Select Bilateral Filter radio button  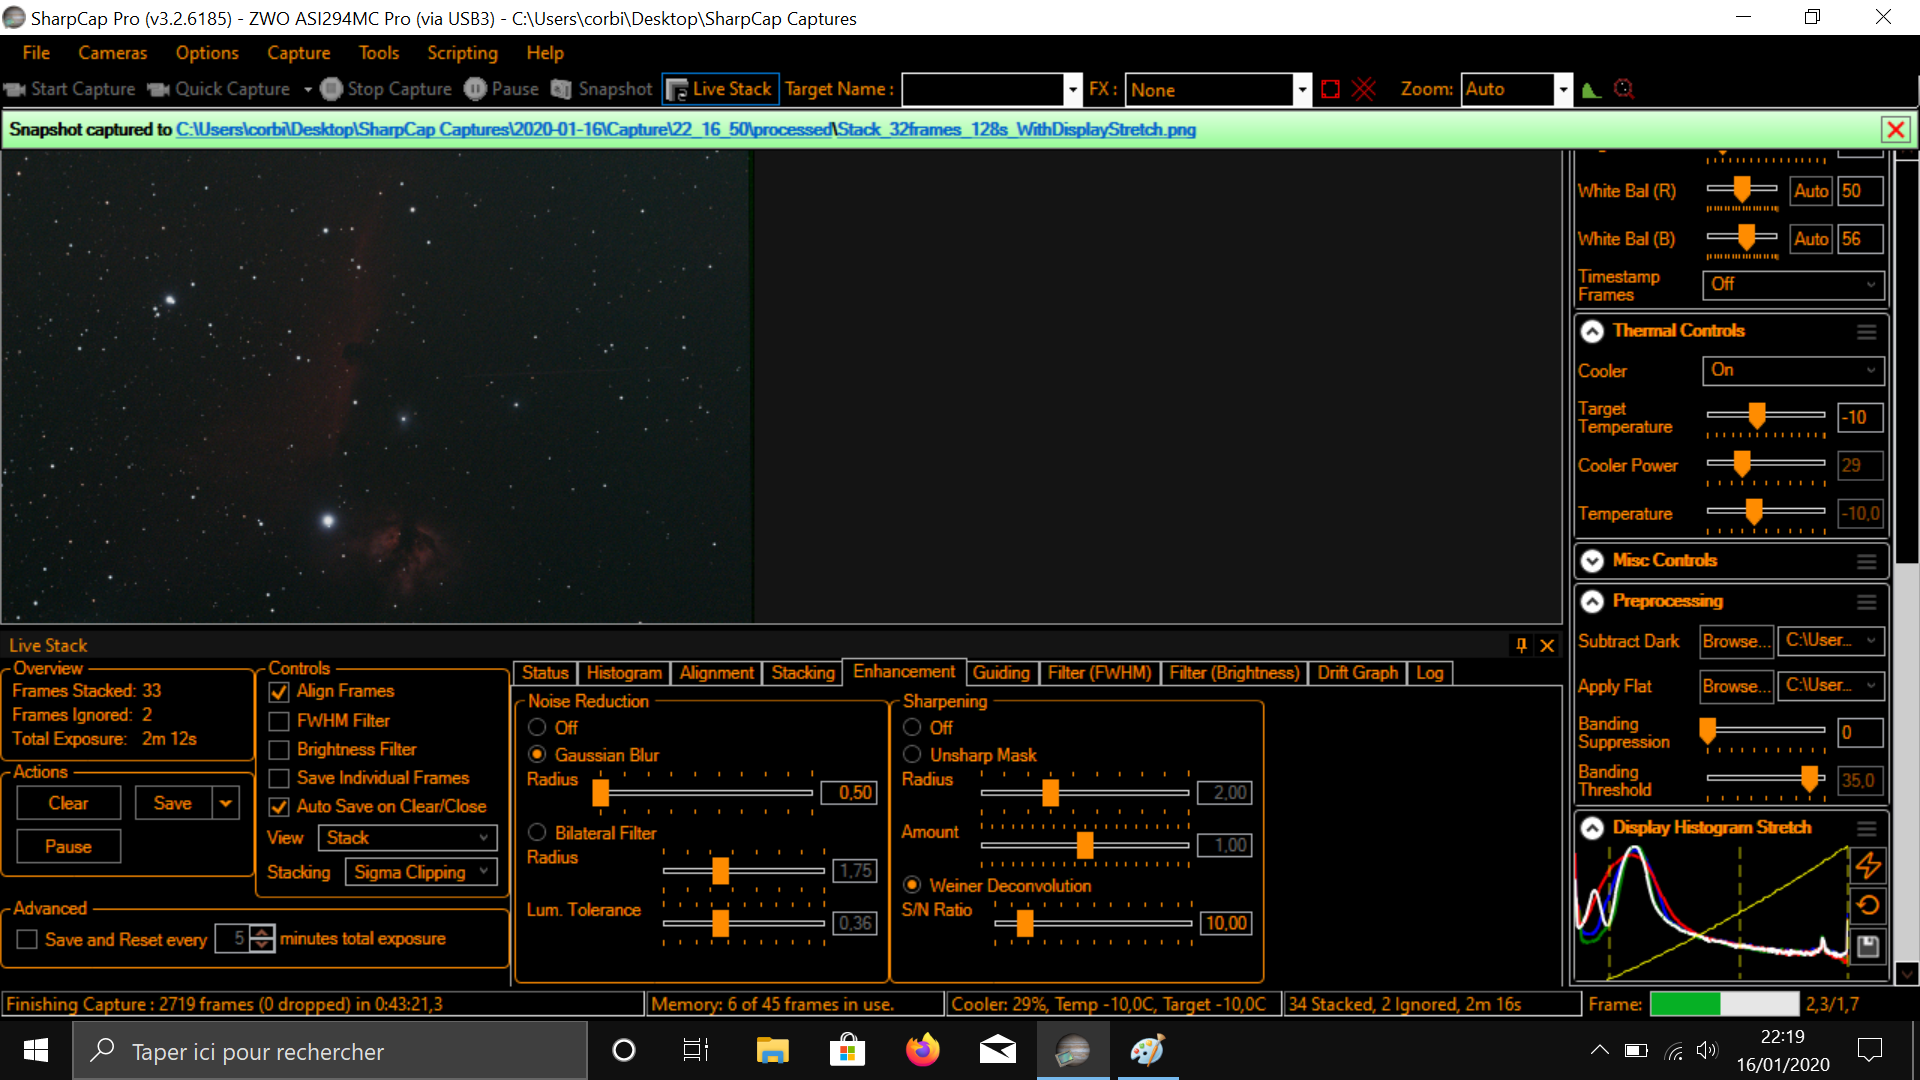tap(537, 832)
